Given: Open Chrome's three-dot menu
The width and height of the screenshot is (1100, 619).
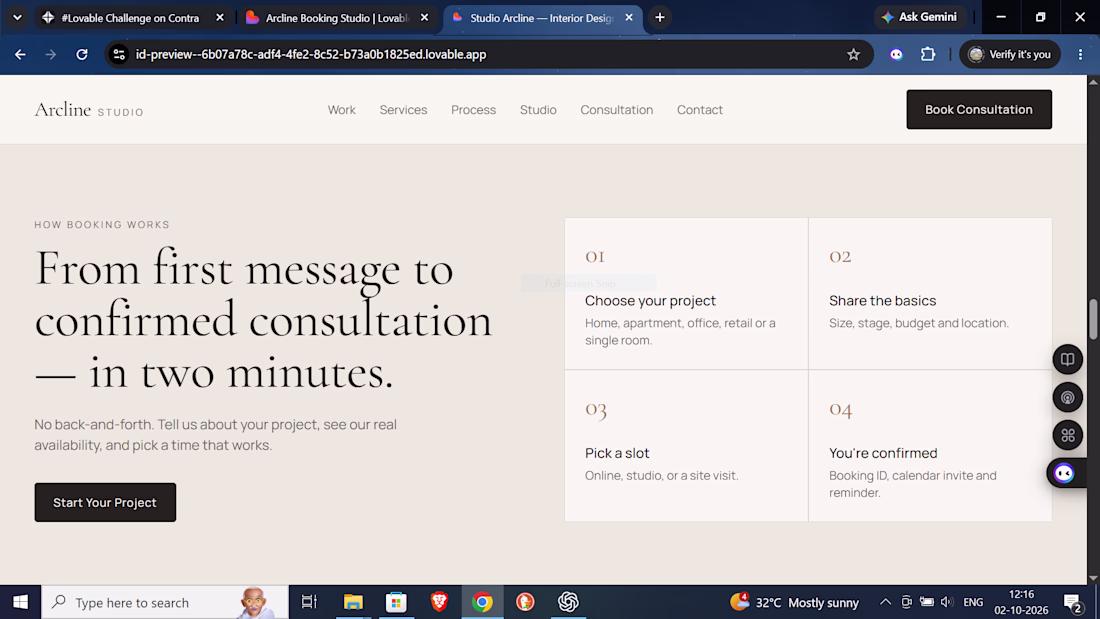Looking at the screenshot, I should (x=1080, y=54).
